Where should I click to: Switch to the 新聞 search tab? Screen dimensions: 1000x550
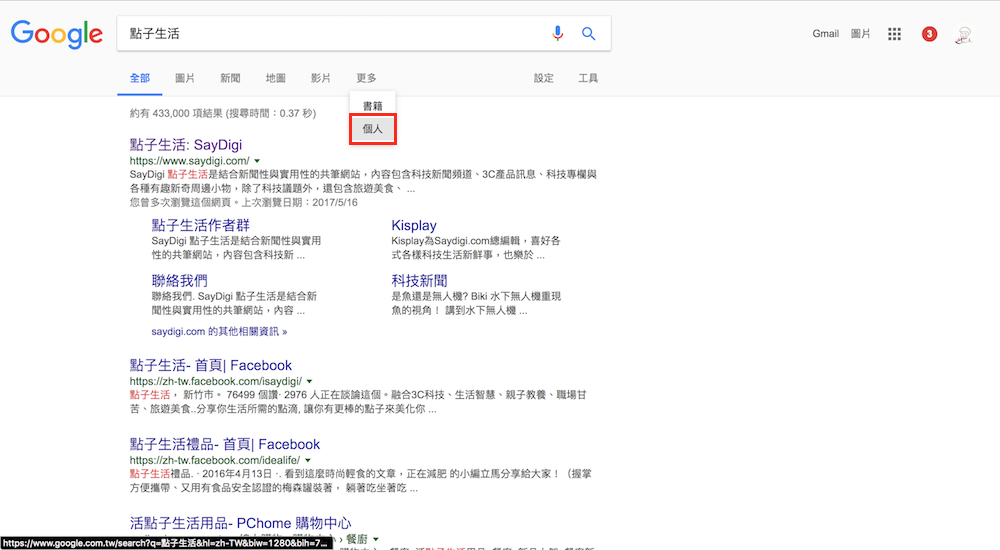(230, 78)
